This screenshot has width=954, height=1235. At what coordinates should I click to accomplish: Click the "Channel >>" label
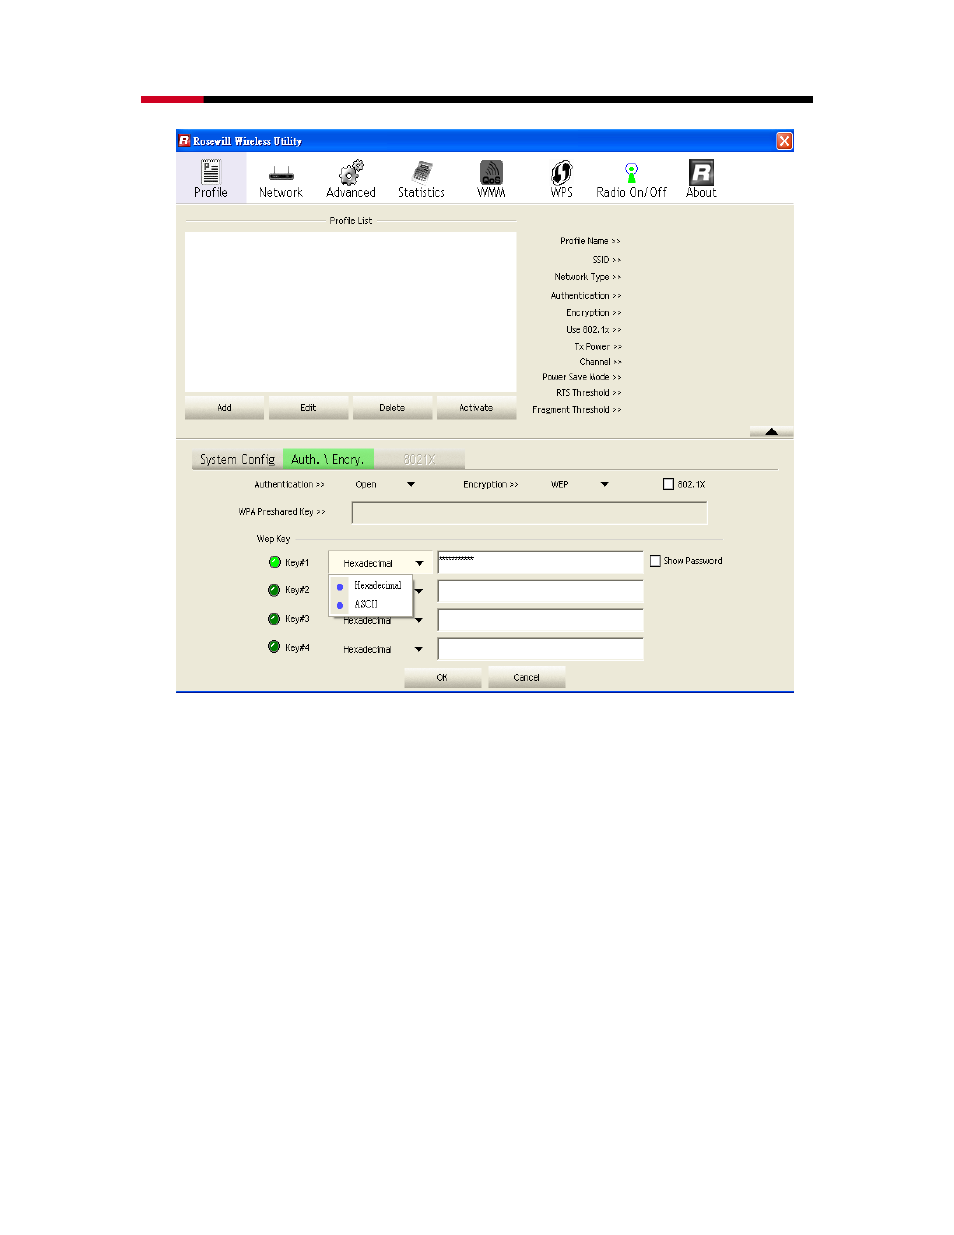[600, 362]
